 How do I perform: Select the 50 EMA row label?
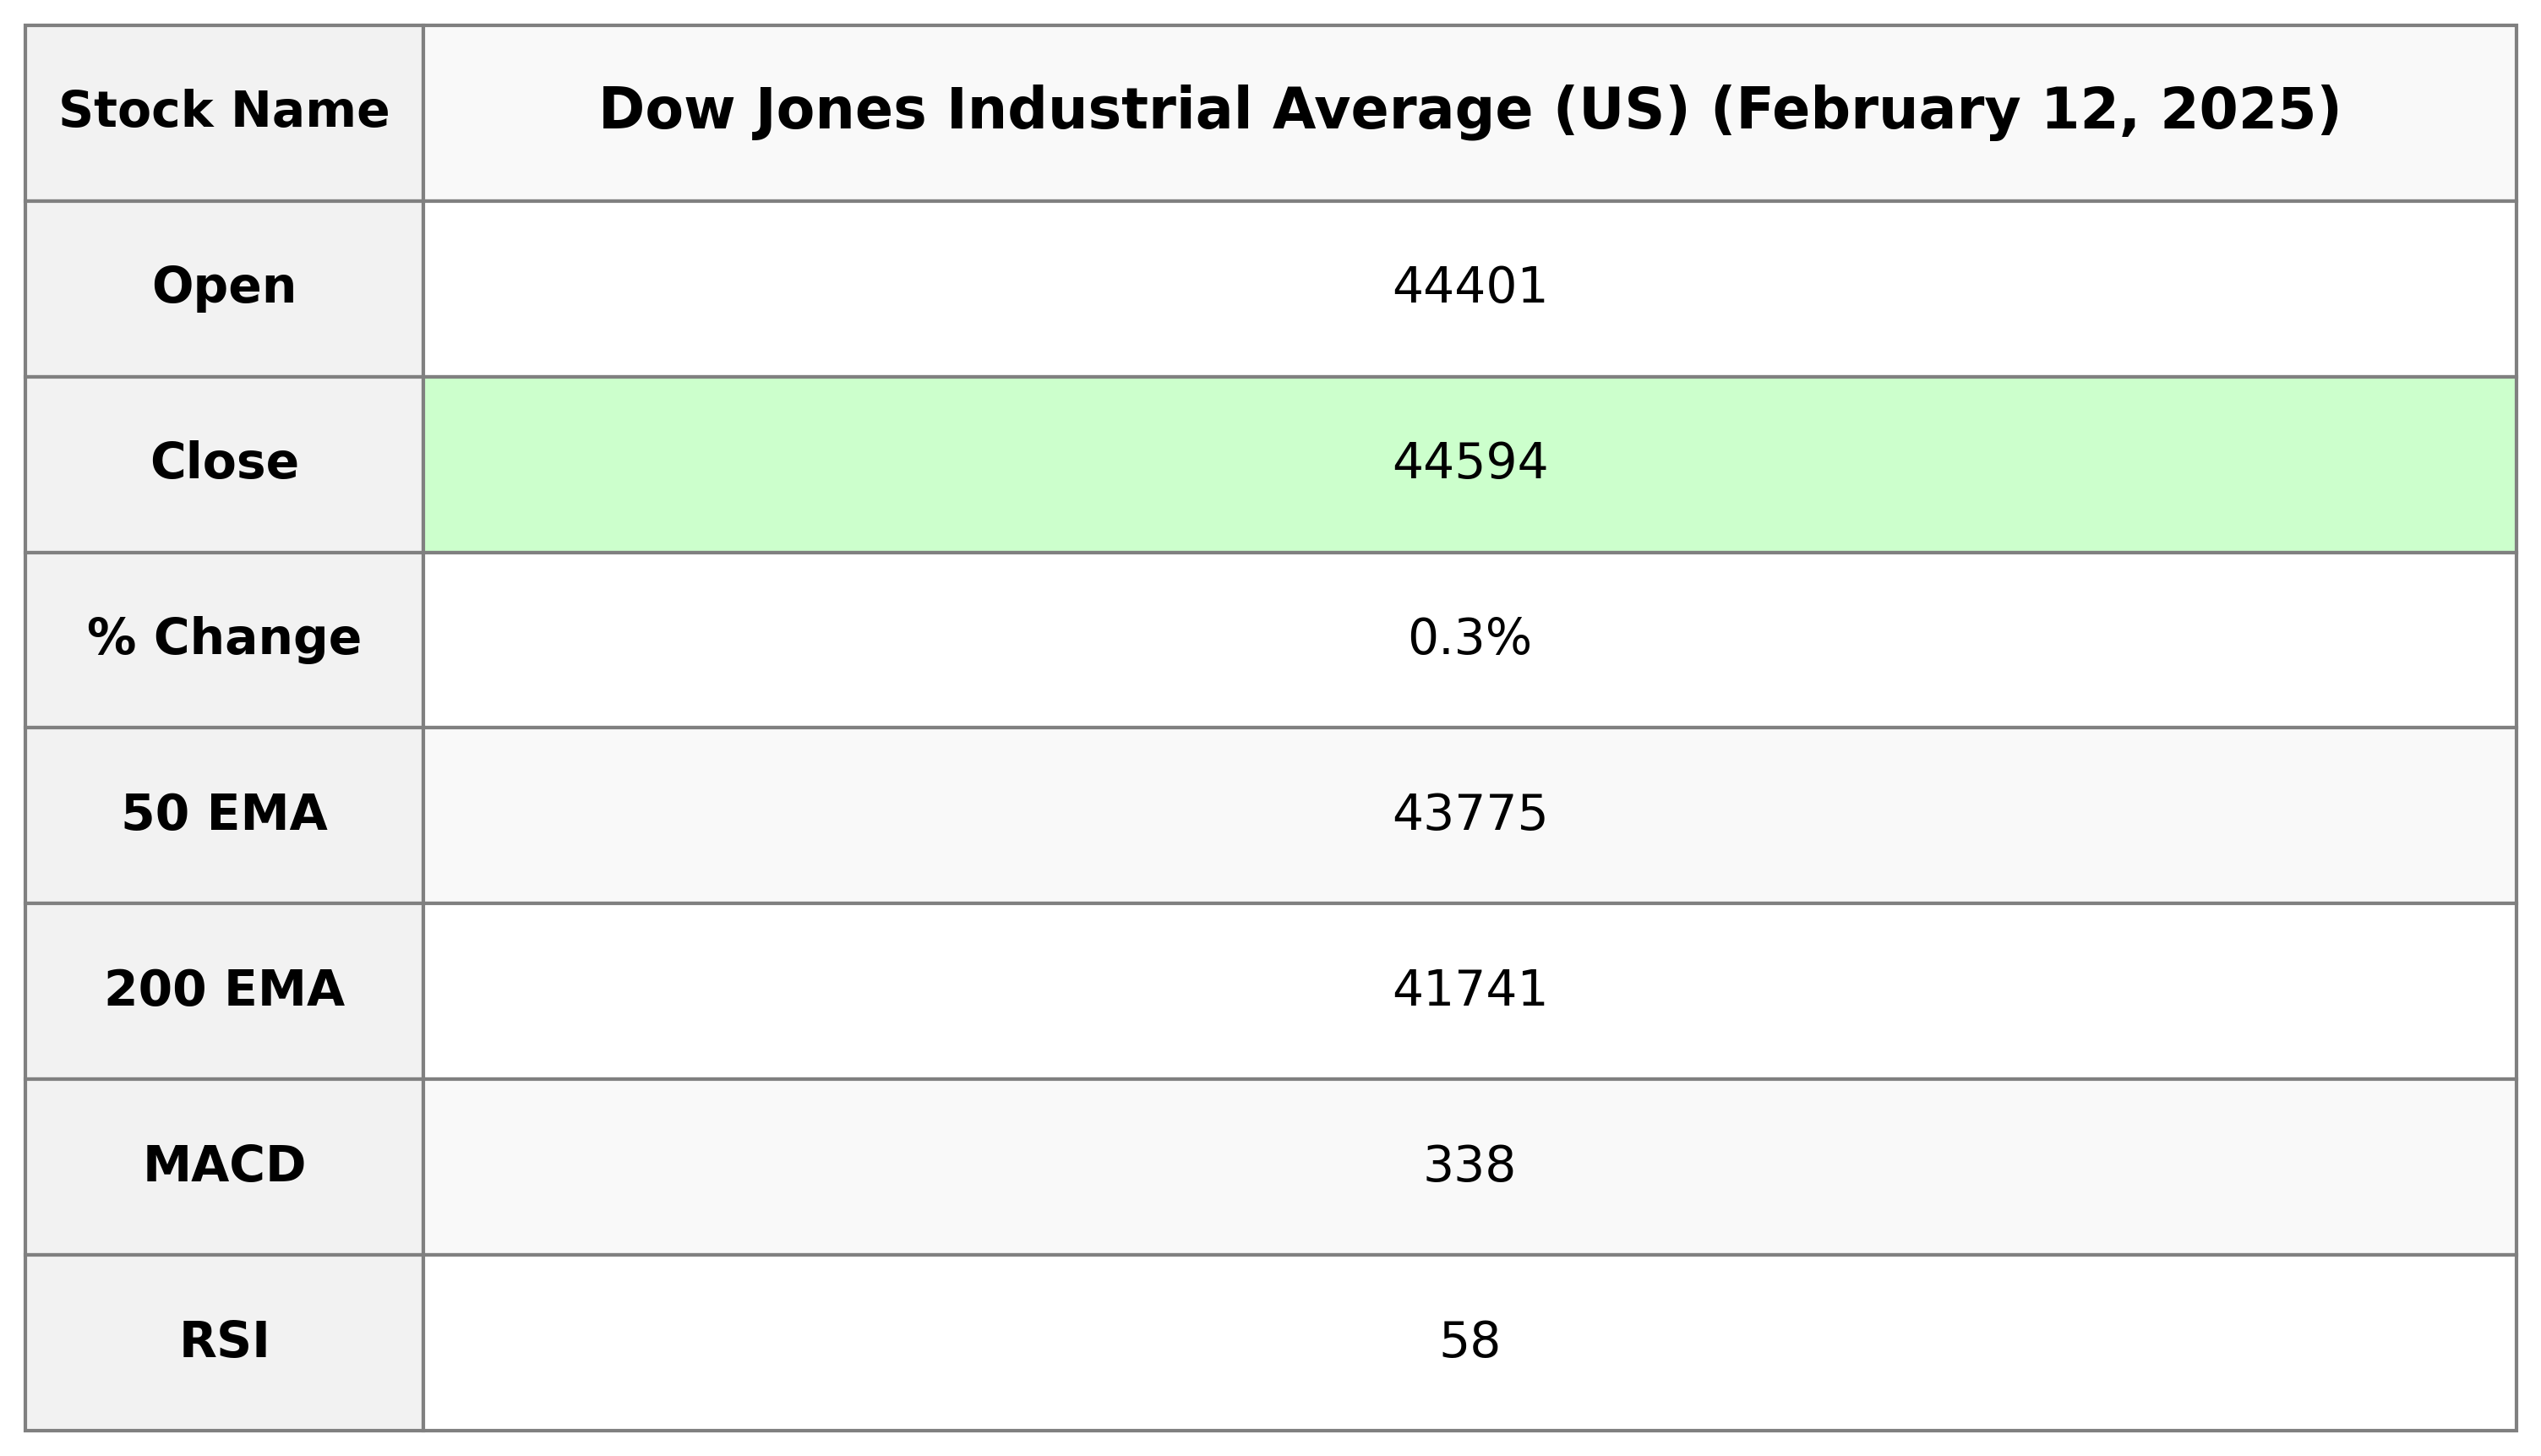pyautogui.click(x=224, y=814)
